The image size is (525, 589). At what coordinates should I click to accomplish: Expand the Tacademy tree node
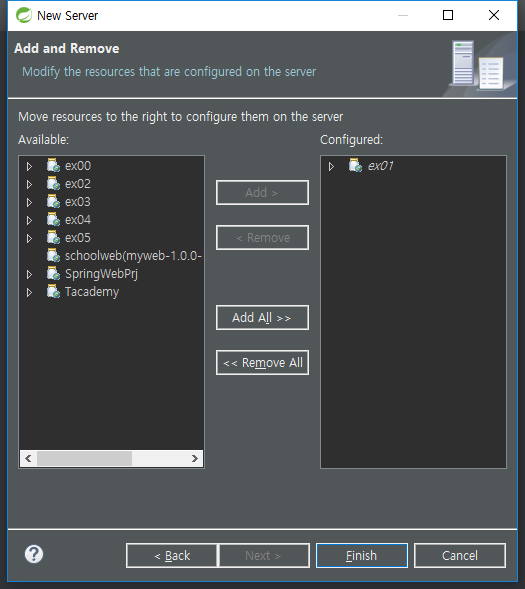click(x=29, y=292)
